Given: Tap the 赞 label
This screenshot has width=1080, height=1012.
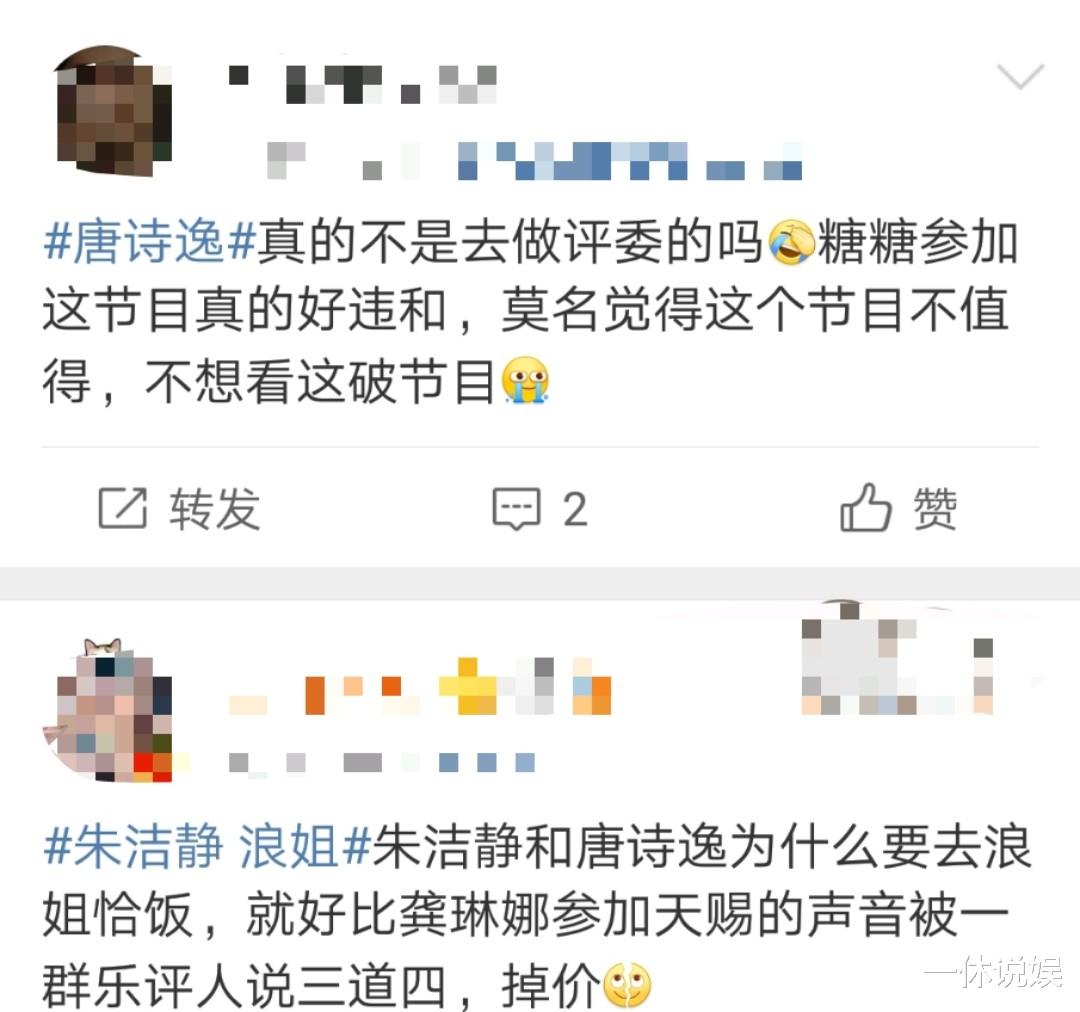Looking at the screenshot, I should pos(935,509).
